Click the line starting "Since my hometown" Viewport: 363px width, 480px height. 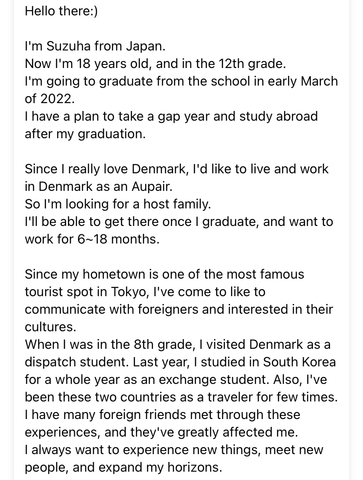164,274
